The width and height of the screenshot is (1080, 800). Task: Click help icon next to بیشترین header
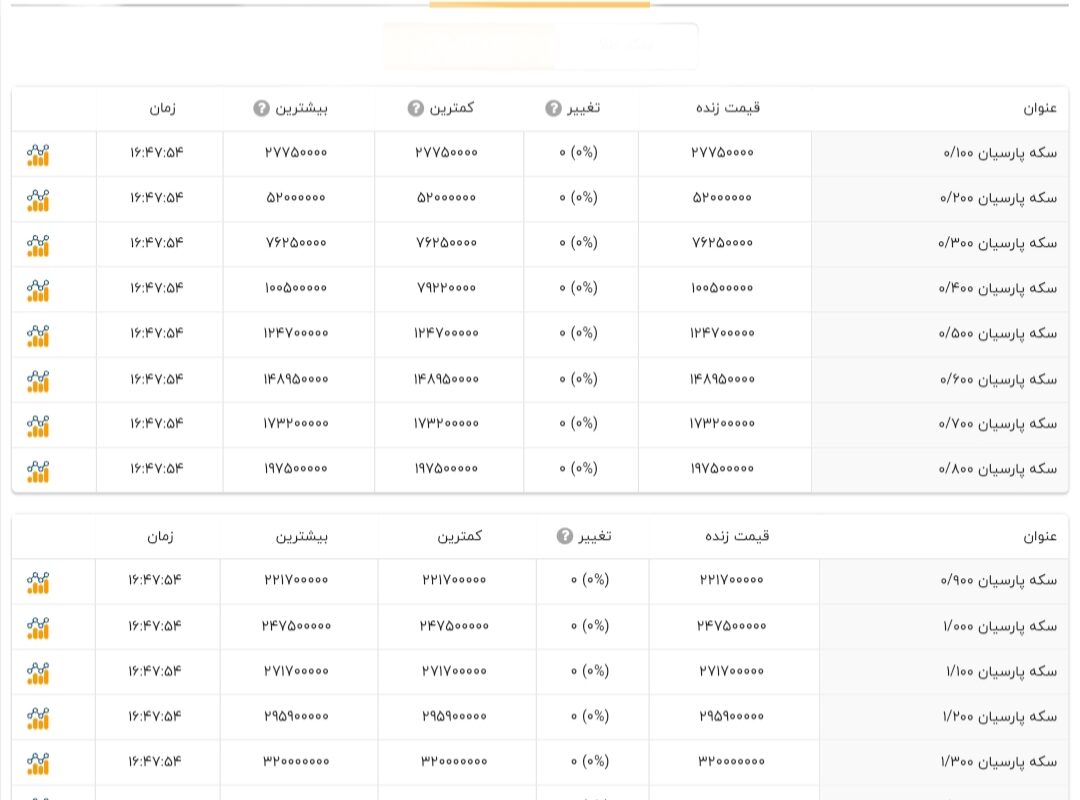pos(261,108)
